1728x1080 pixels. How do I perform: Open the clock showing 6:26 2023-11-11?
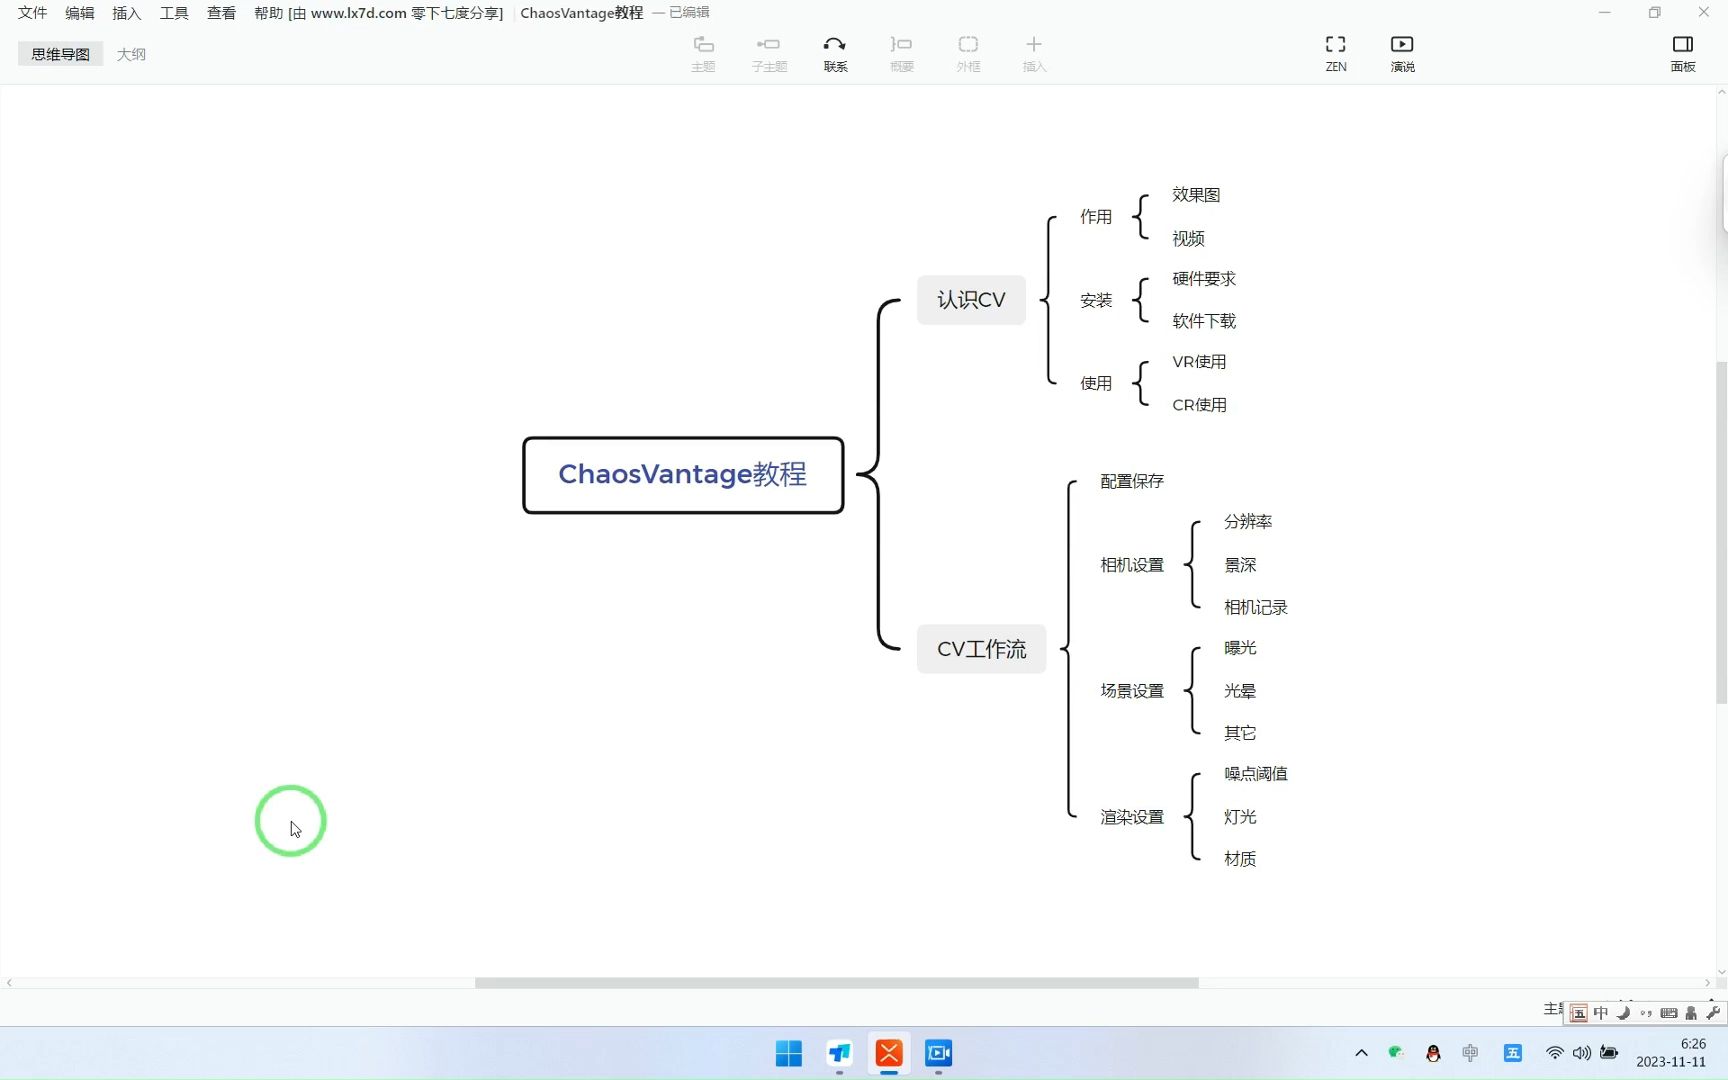tap(1671, 1053)
